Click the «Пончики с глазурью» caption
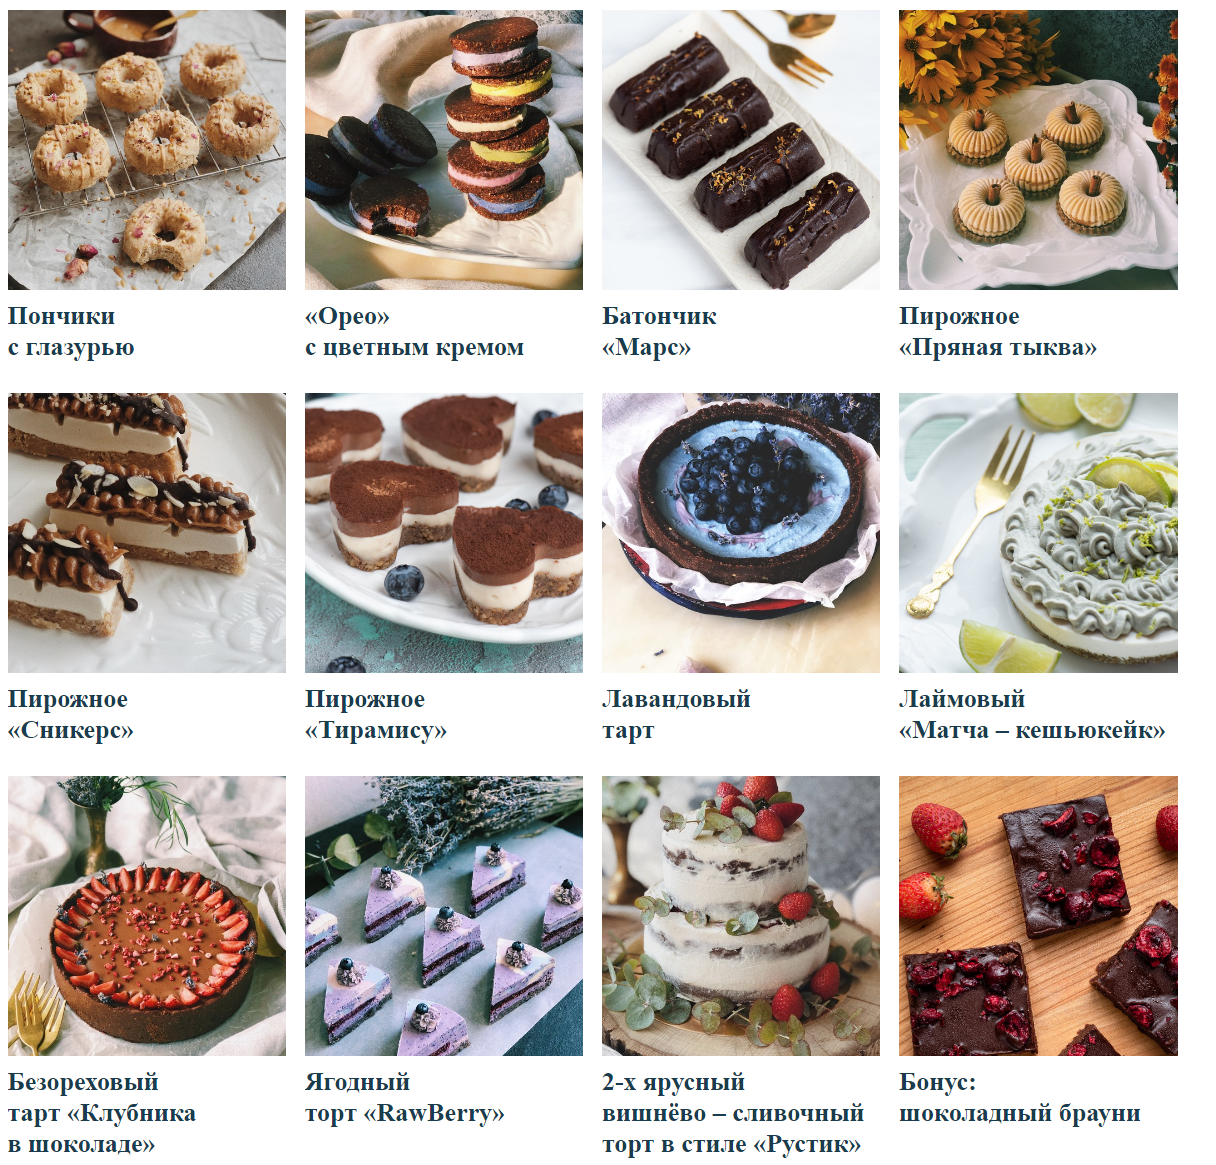The image size is (1216, 1165). pyautogui.click(x=71, y=332)
